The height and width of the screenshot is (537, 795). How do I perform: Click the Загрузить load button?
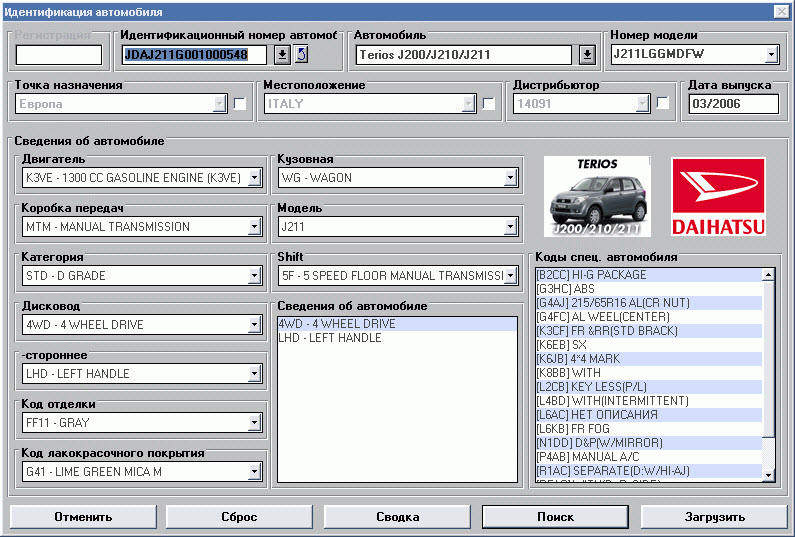(x=714, y=517)
